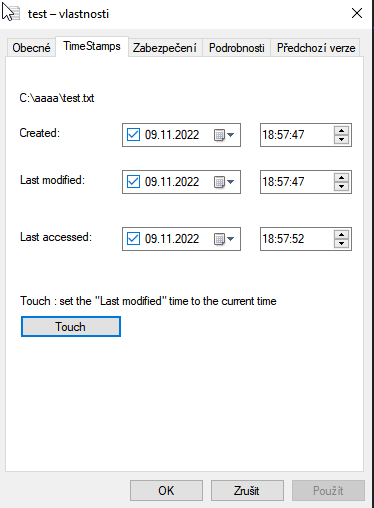Screen dimensions: 374x508
Task: Confirm with the OK button
Action: (x=166, y=491)
